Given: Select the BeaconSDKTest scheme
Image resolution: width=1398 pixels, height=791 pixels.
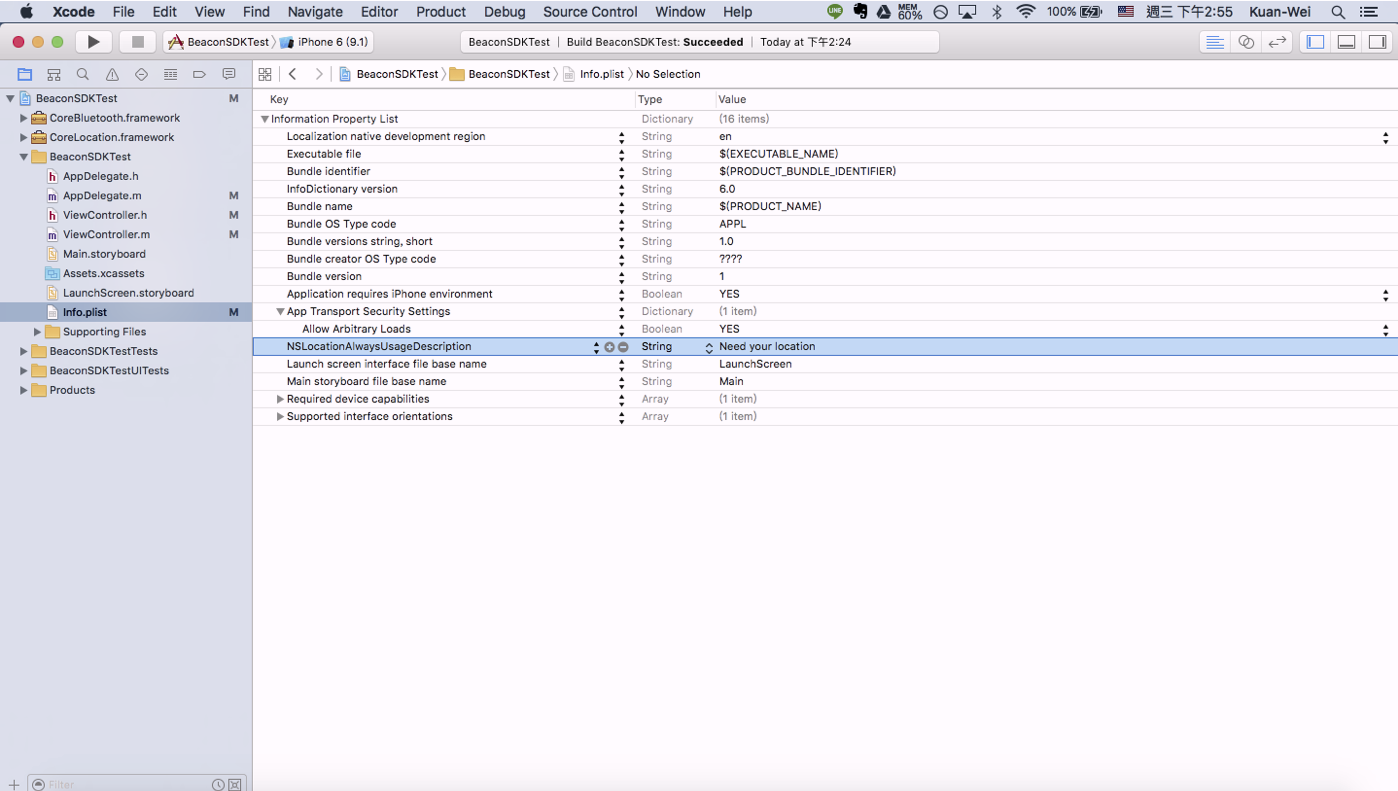Looking at the screenshot, I should [219, 42].
